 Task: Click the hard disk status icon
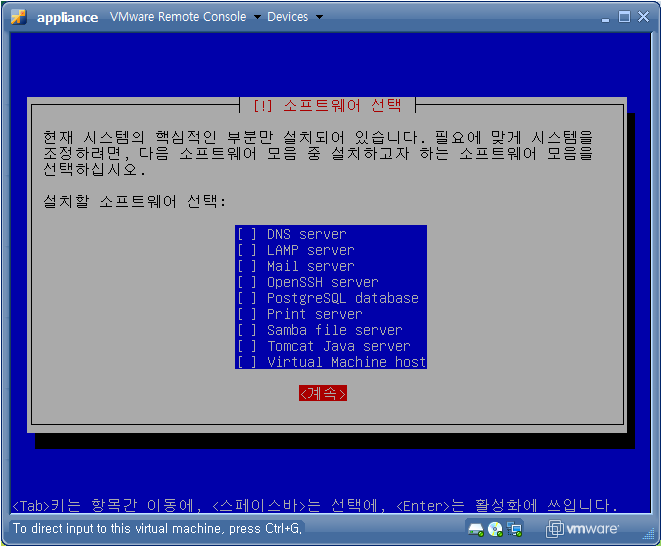(476, 529)
